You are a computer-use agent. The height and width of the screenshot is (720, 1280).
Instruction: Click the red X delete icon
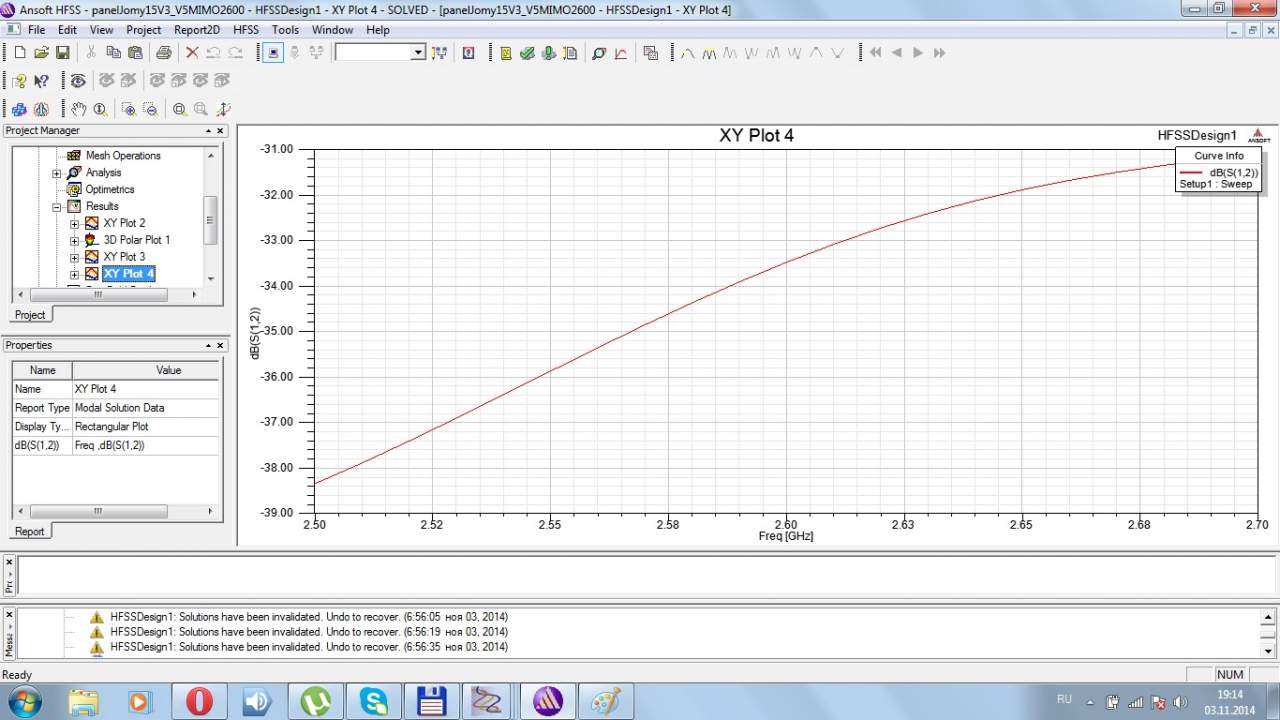point(192,53)
